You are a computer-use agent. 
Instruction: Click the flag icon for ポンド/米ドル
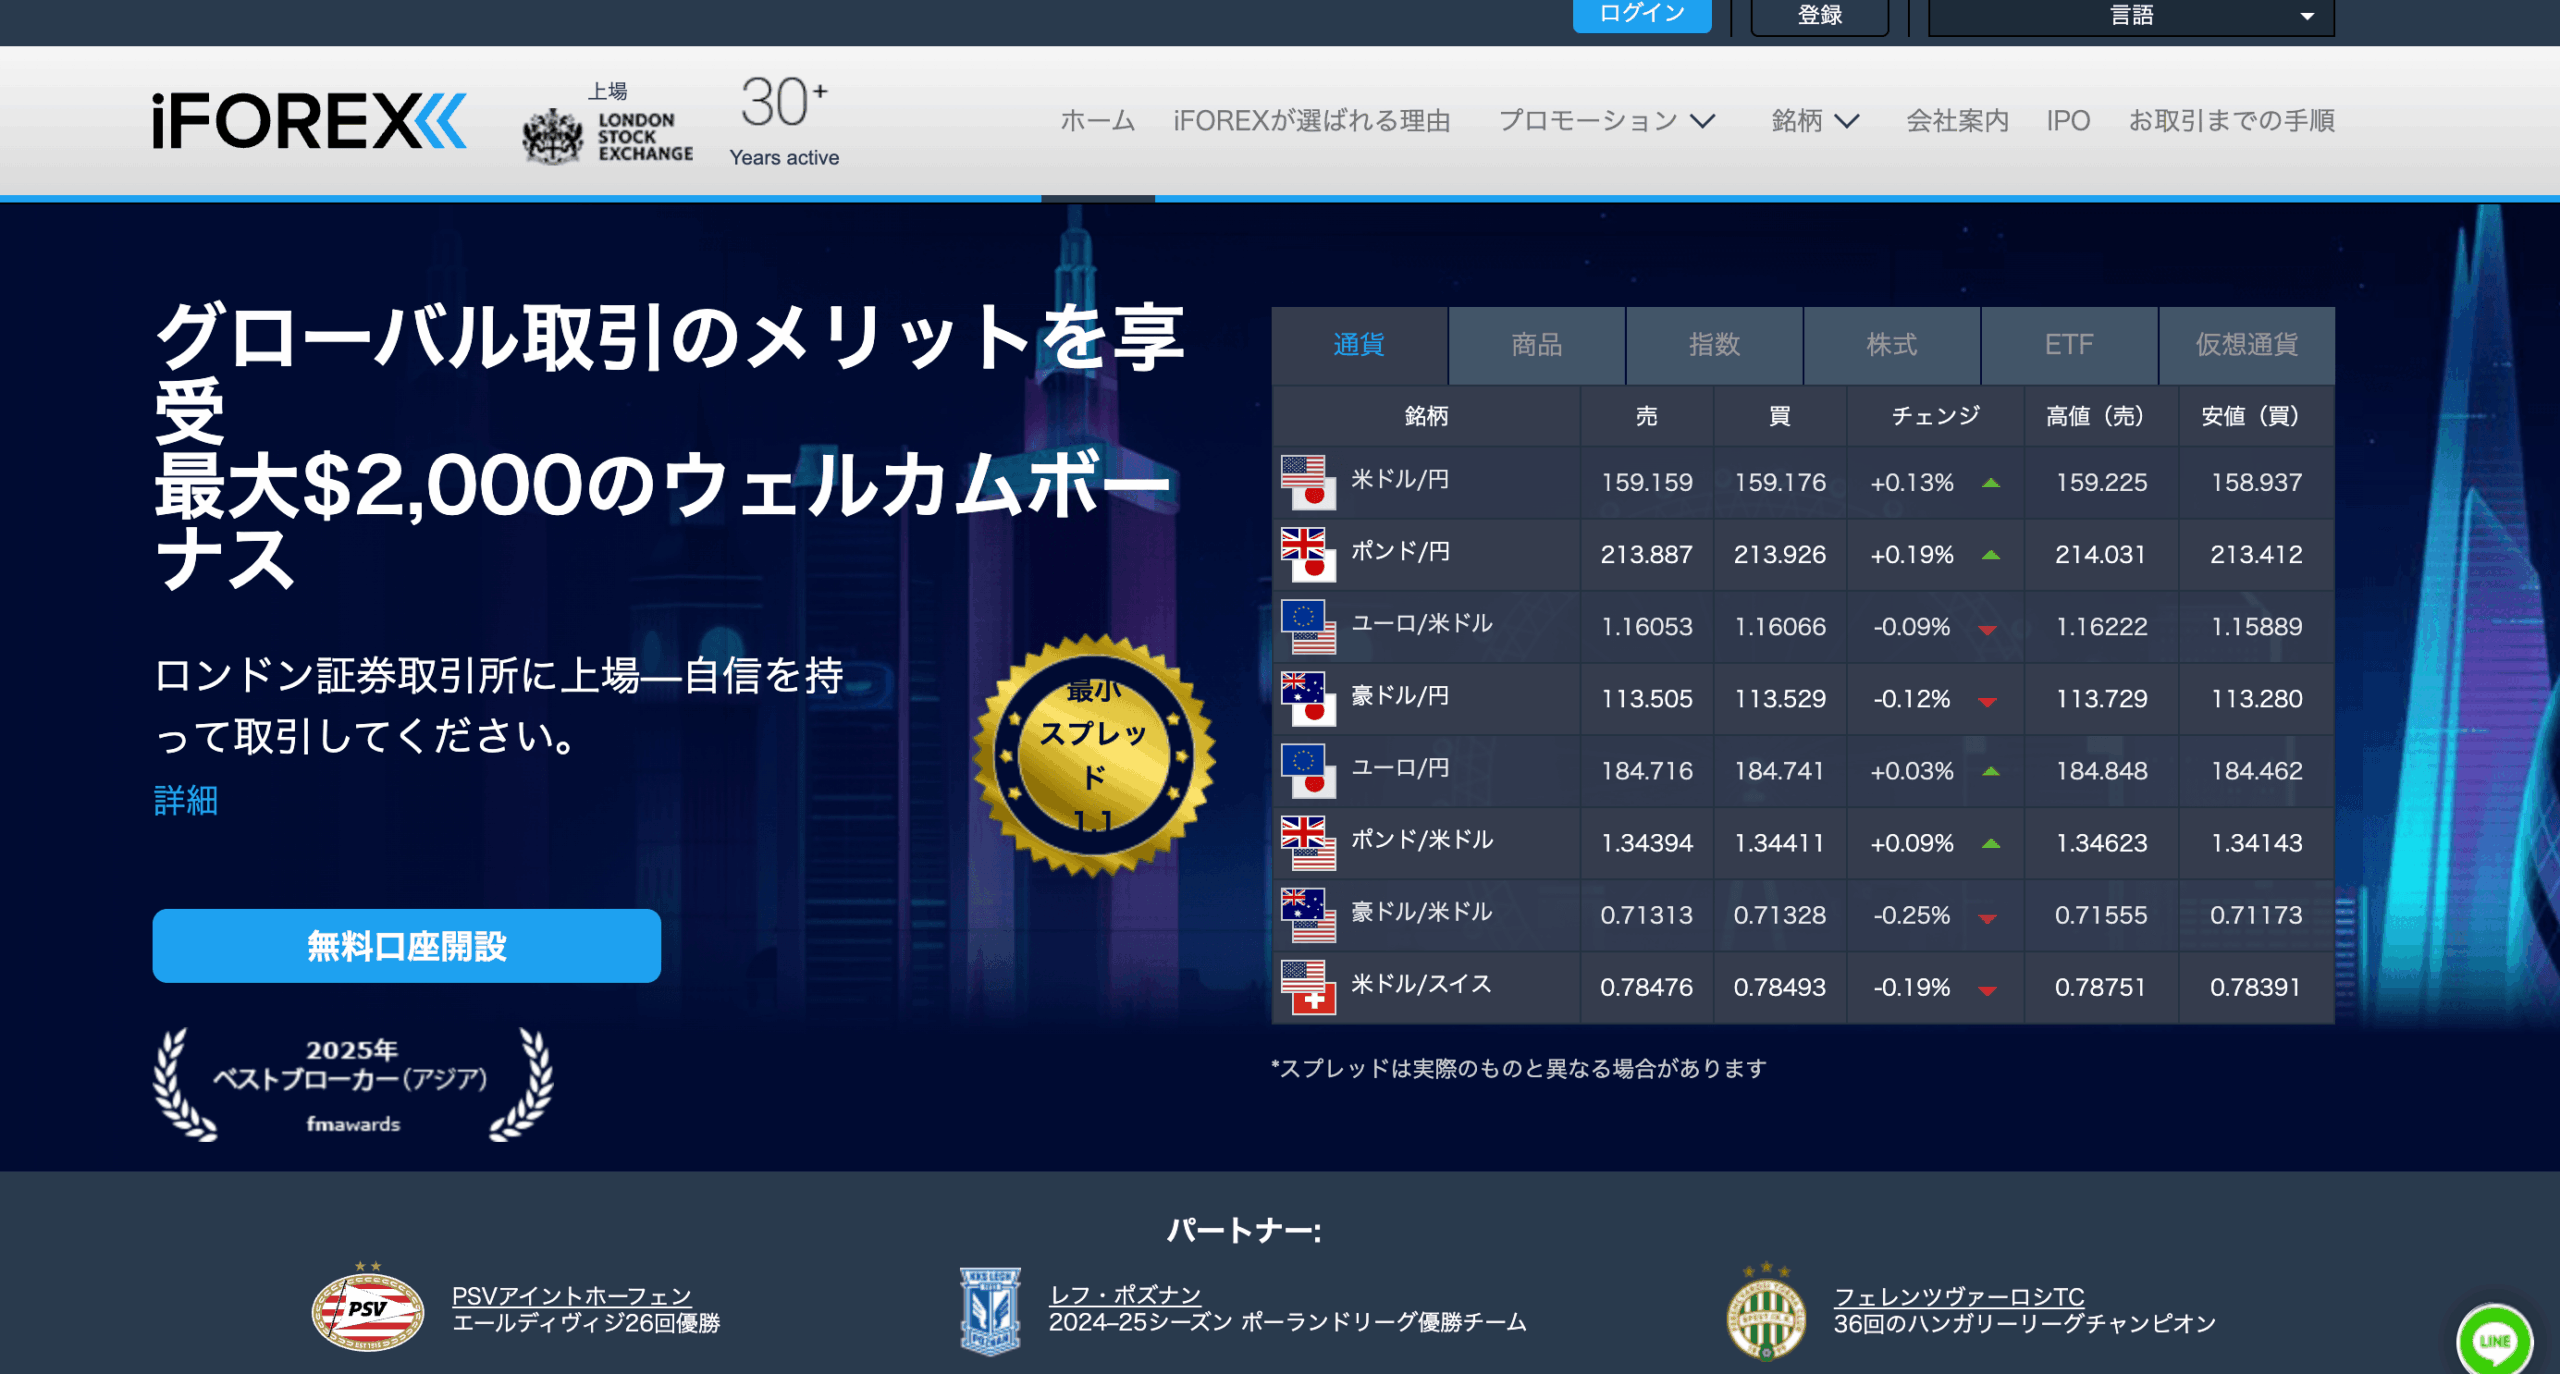(x=1308, y=842)
